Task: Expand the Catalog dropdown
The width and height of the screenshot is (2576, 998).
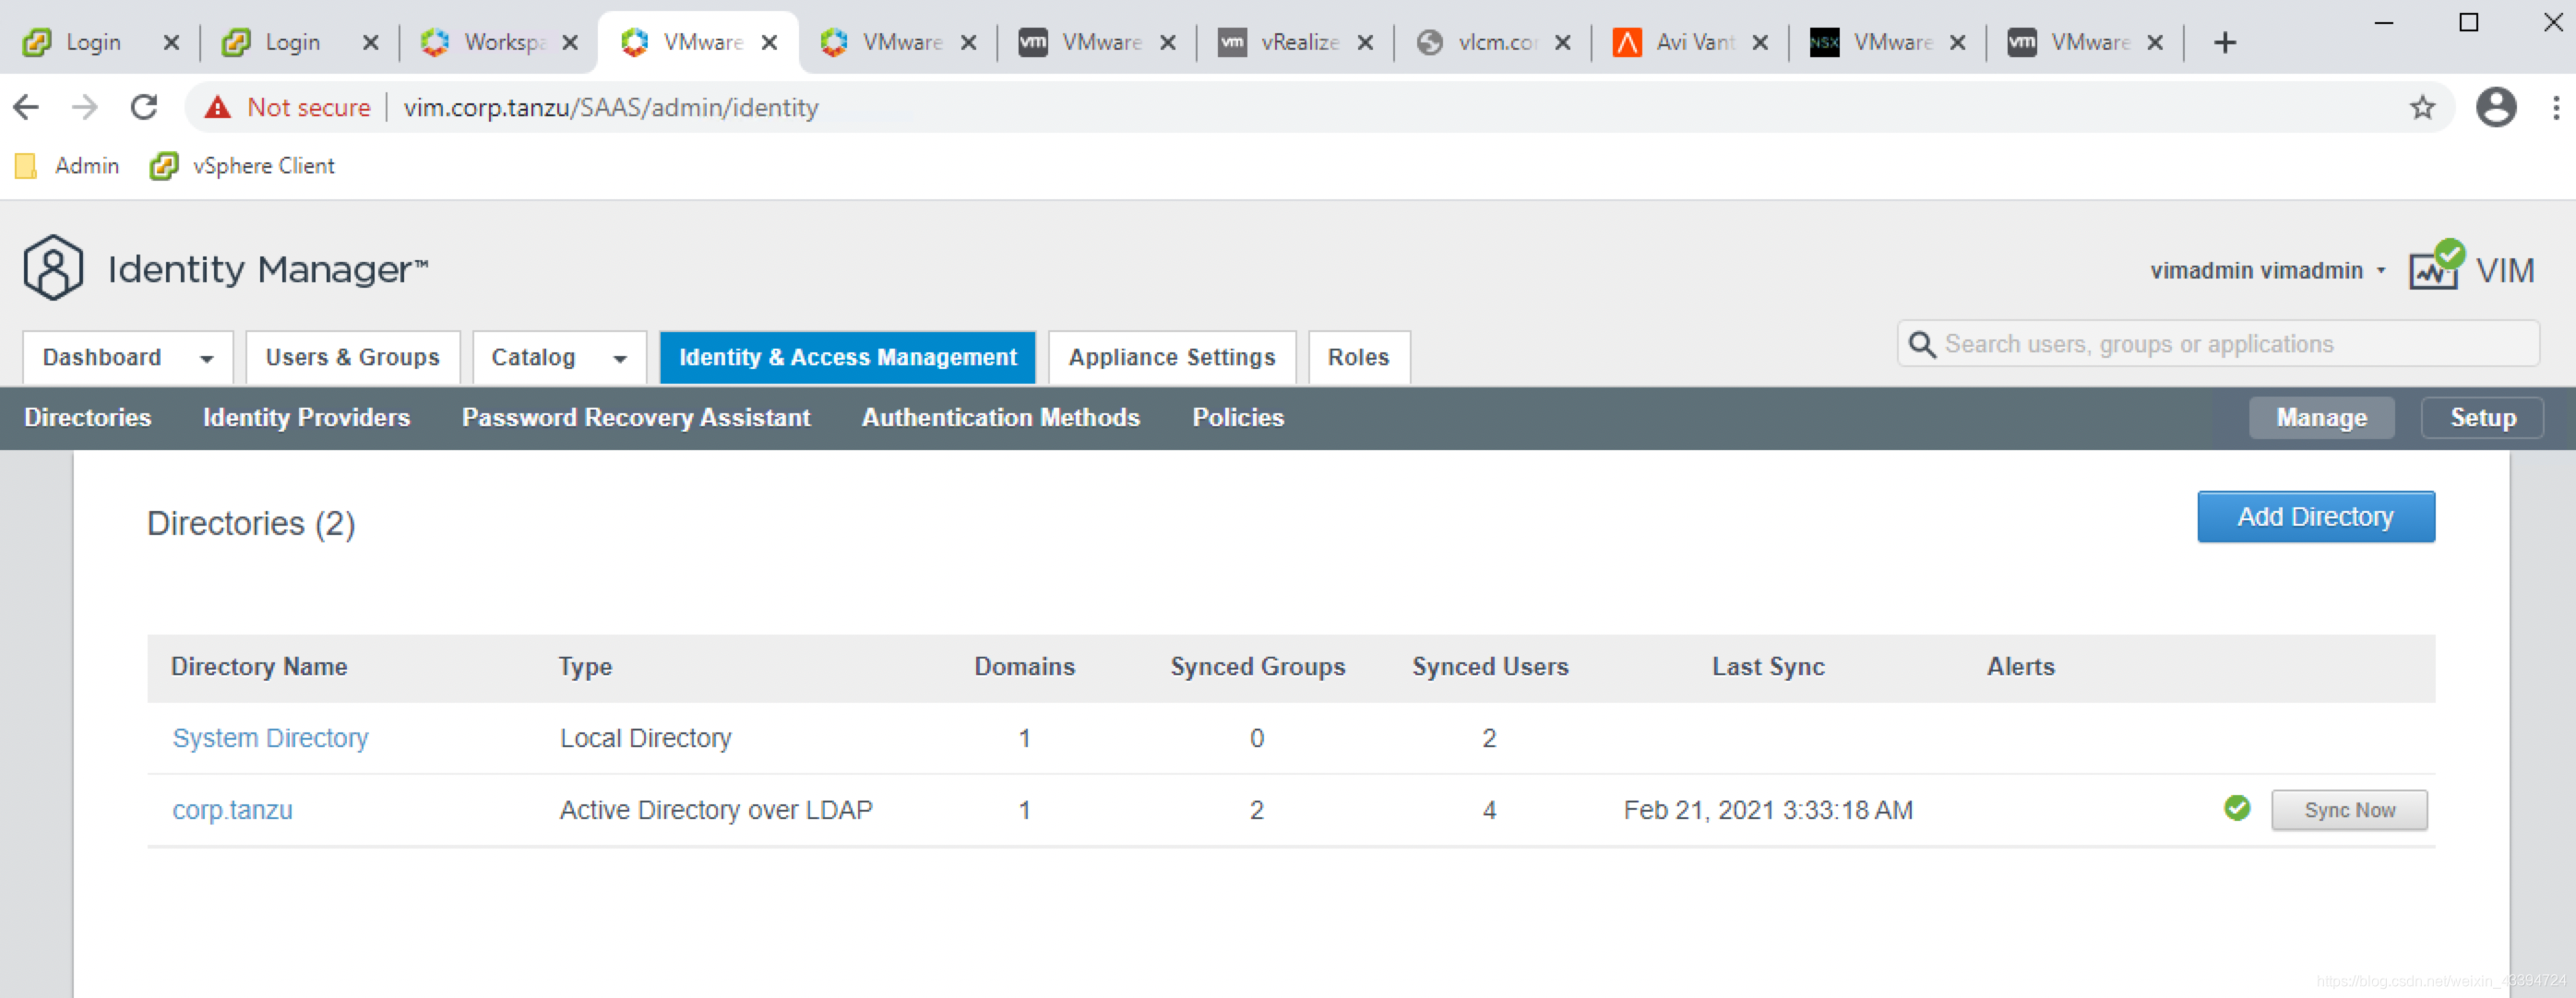Action: tap(619, 358)
